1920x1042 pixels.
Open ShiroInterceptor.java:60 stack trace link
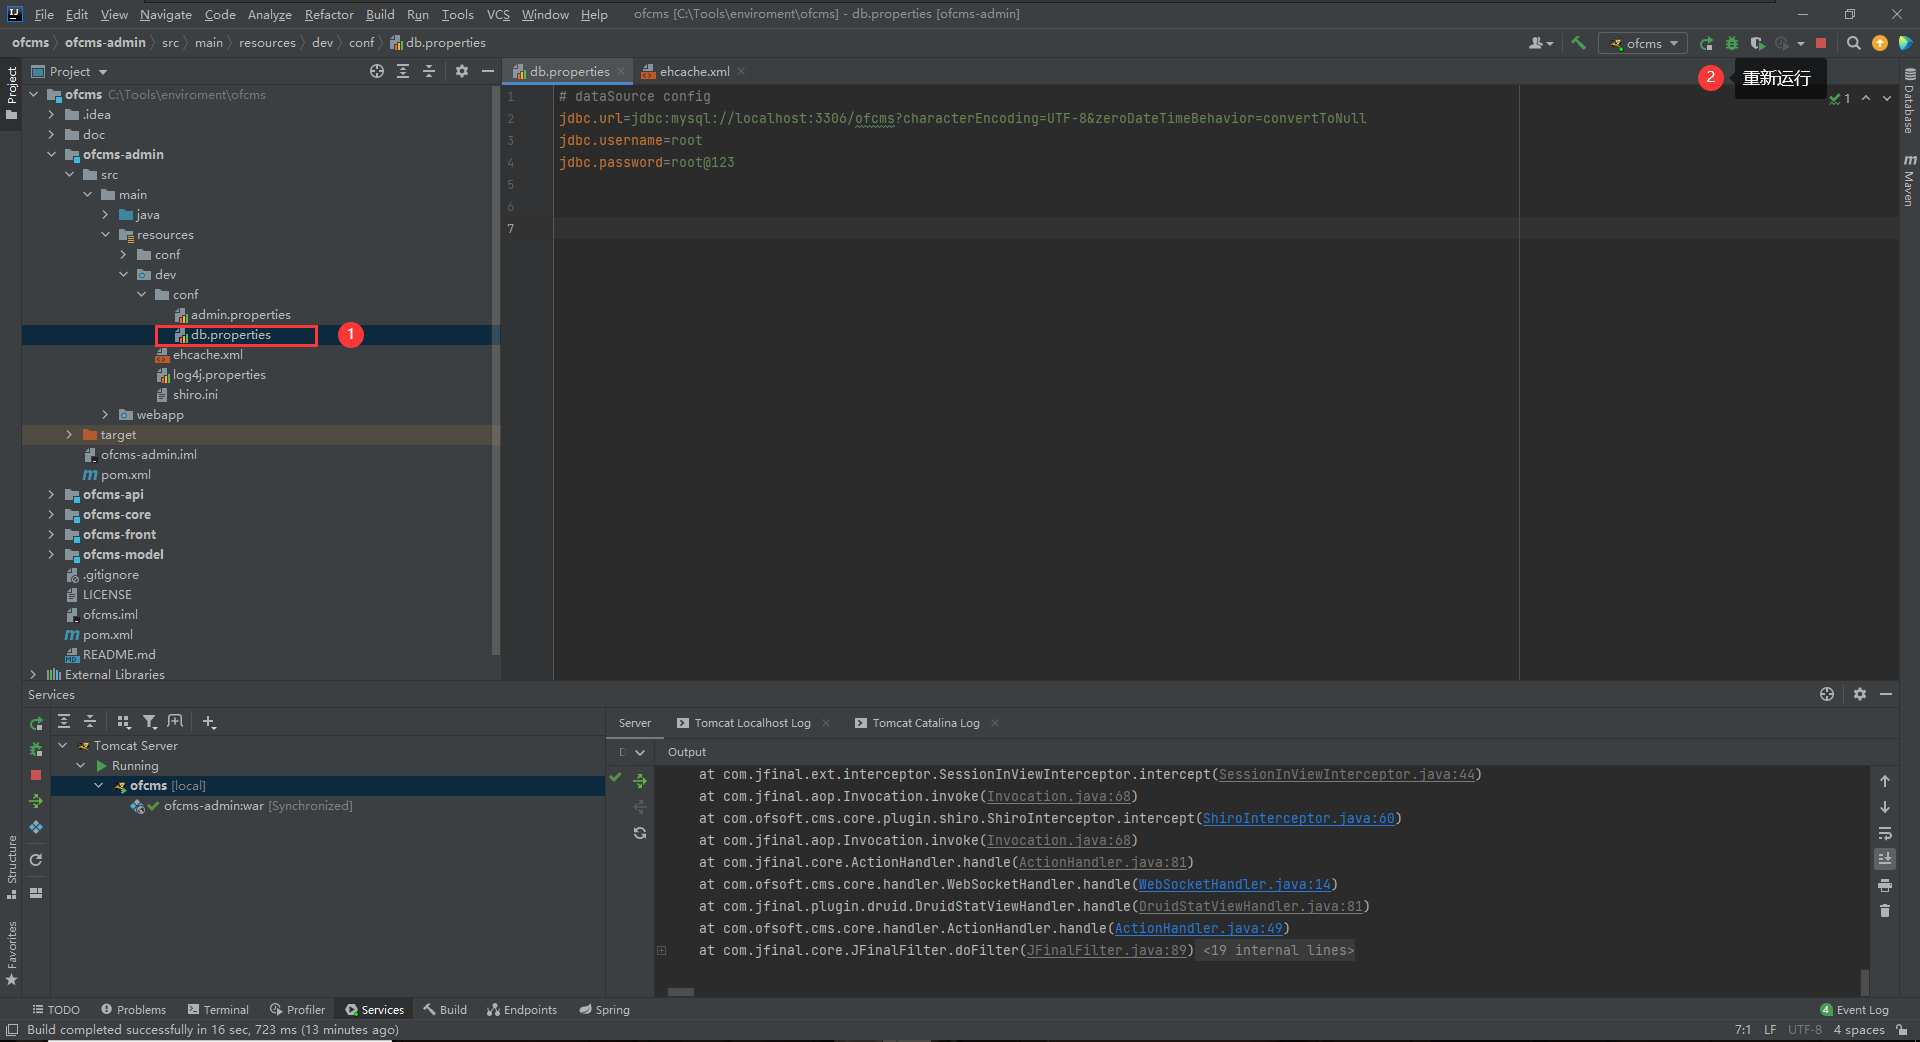(1298, 818)
